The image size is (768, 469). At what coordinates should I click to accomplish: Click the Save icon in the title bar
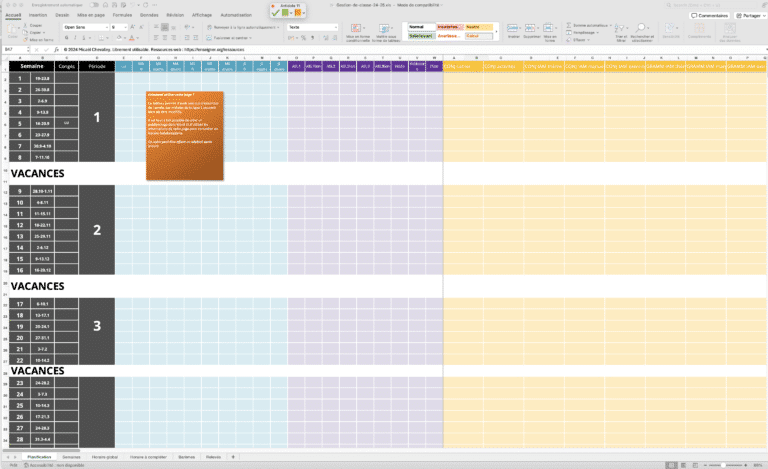114,5
